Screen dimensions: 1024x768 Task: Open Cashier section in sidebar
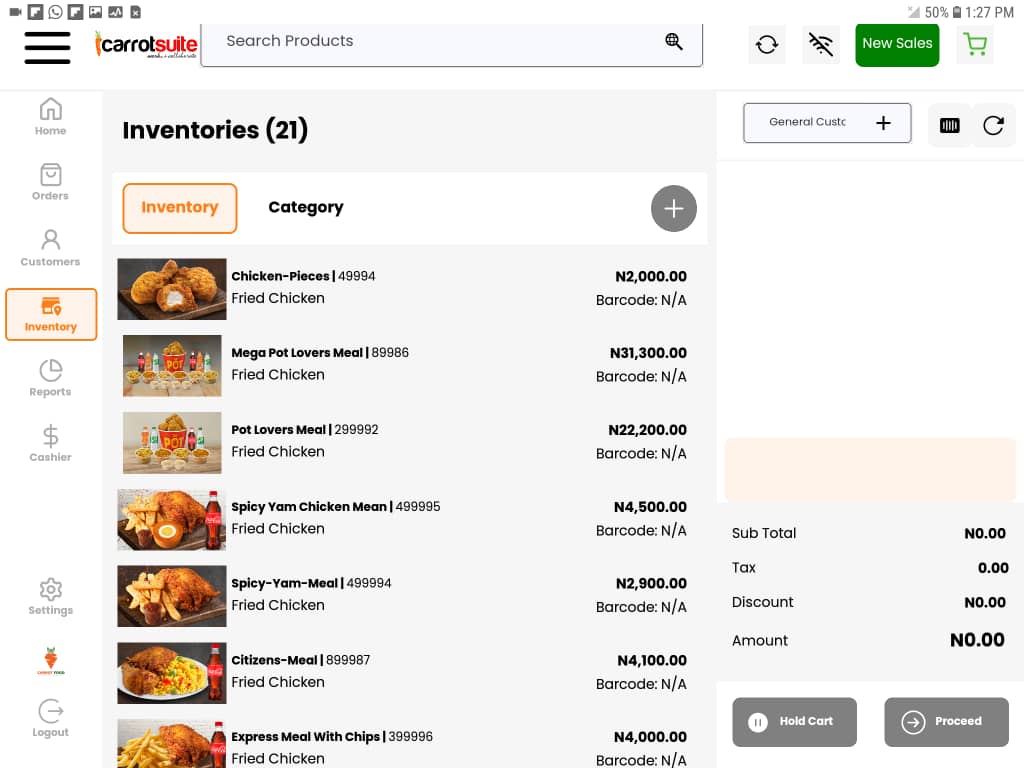51,443
